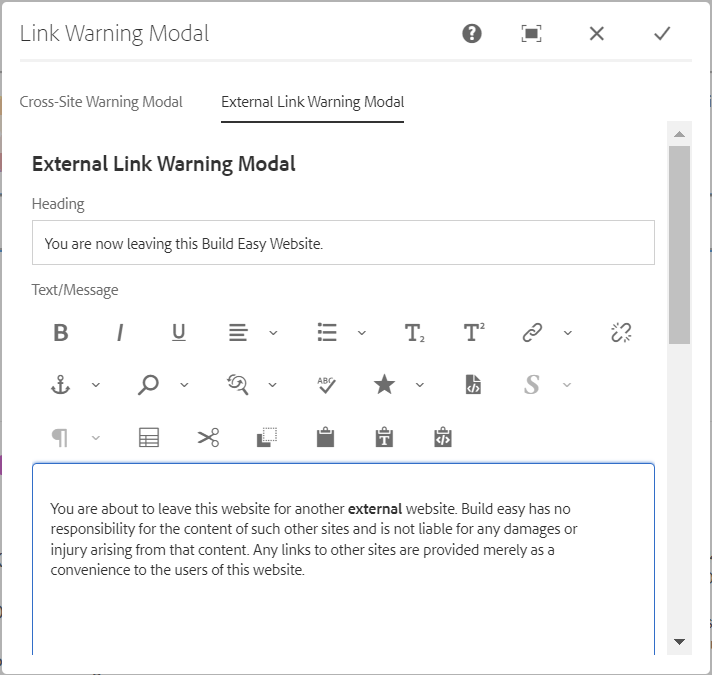The image size is (712, 675).
Task: Run the spell checker
Action: pos(326,385)
